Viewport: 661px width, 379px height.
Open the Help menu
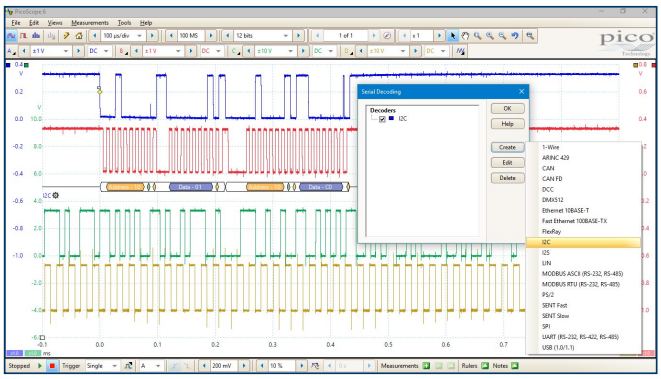click(146, 23)
